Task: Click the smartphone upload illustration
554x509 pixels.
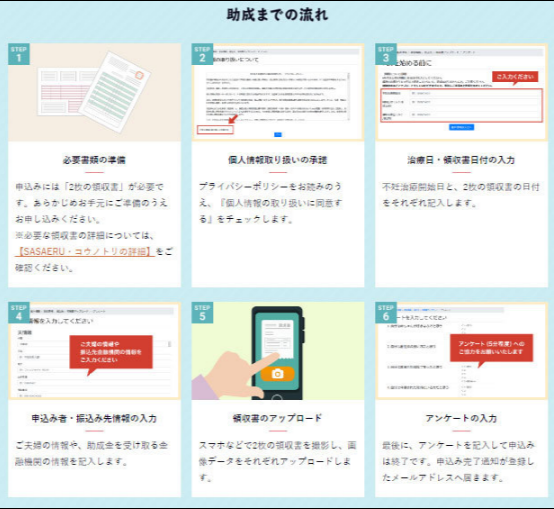Action: [278, 351]
